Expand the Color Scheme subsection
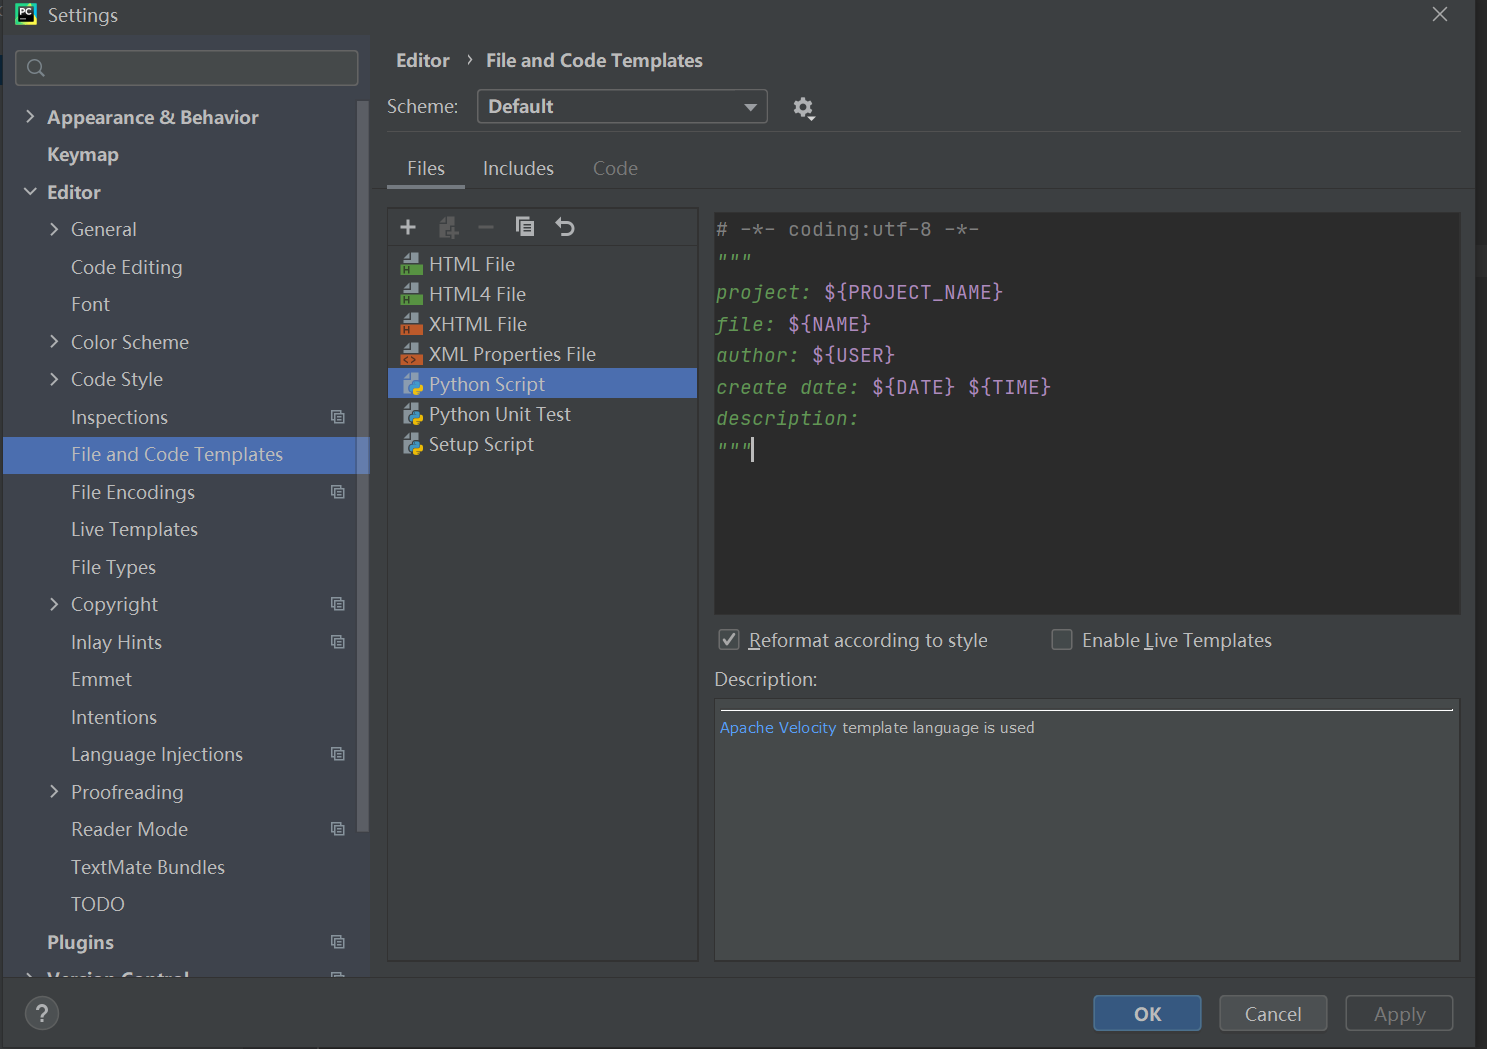Image resolution: width=1487 pixels, height=1049 pixels. (54, 342)
